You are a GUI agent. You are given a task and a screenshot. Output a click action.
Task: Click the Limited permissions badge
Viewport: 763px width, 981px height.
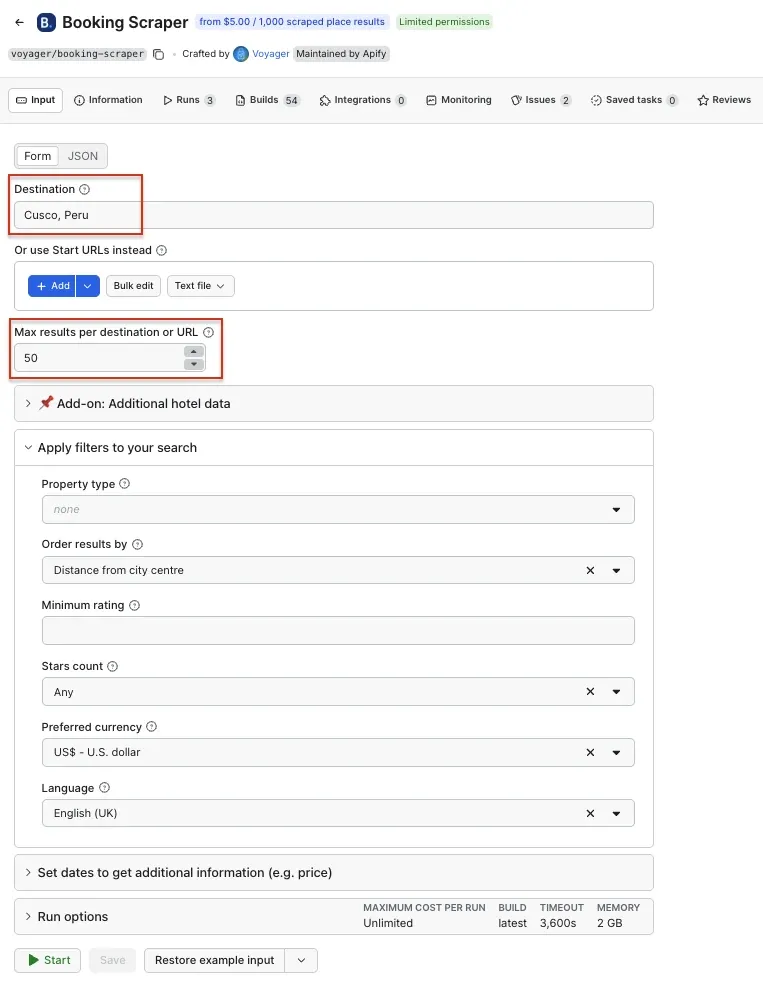point(444,22)
